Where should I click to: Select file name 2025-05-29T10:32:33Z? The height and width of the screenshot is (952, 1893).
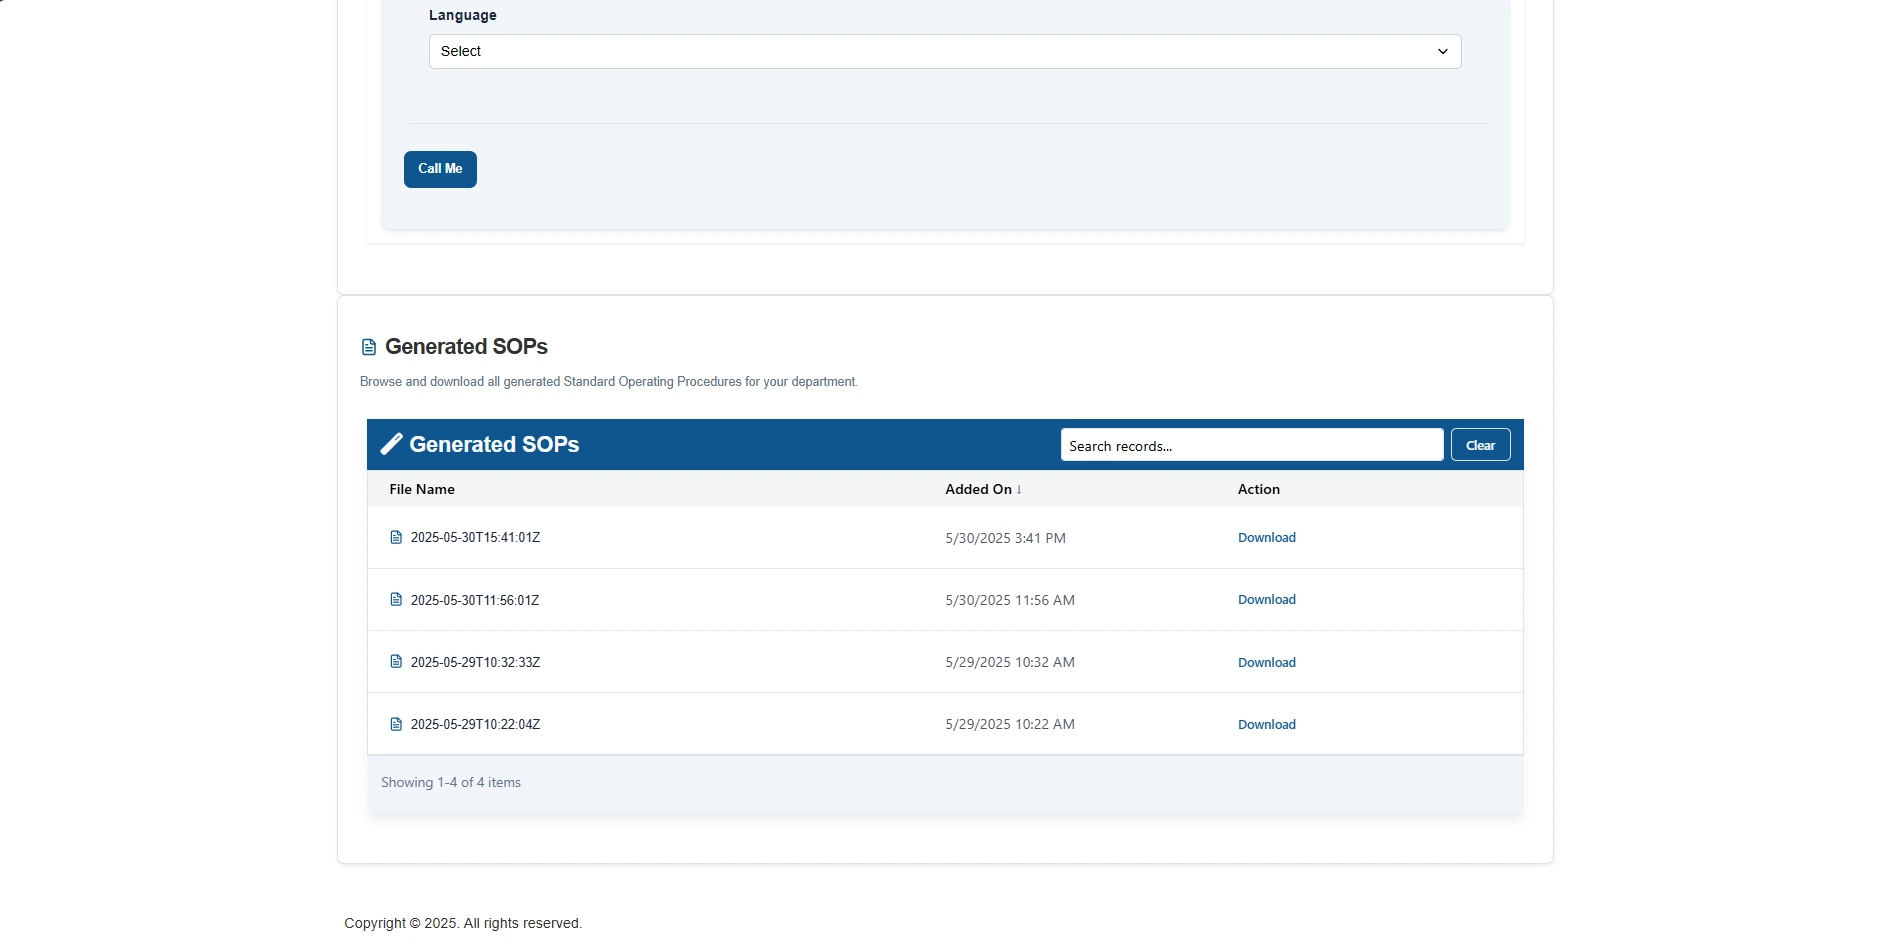[x=475, y=662]
